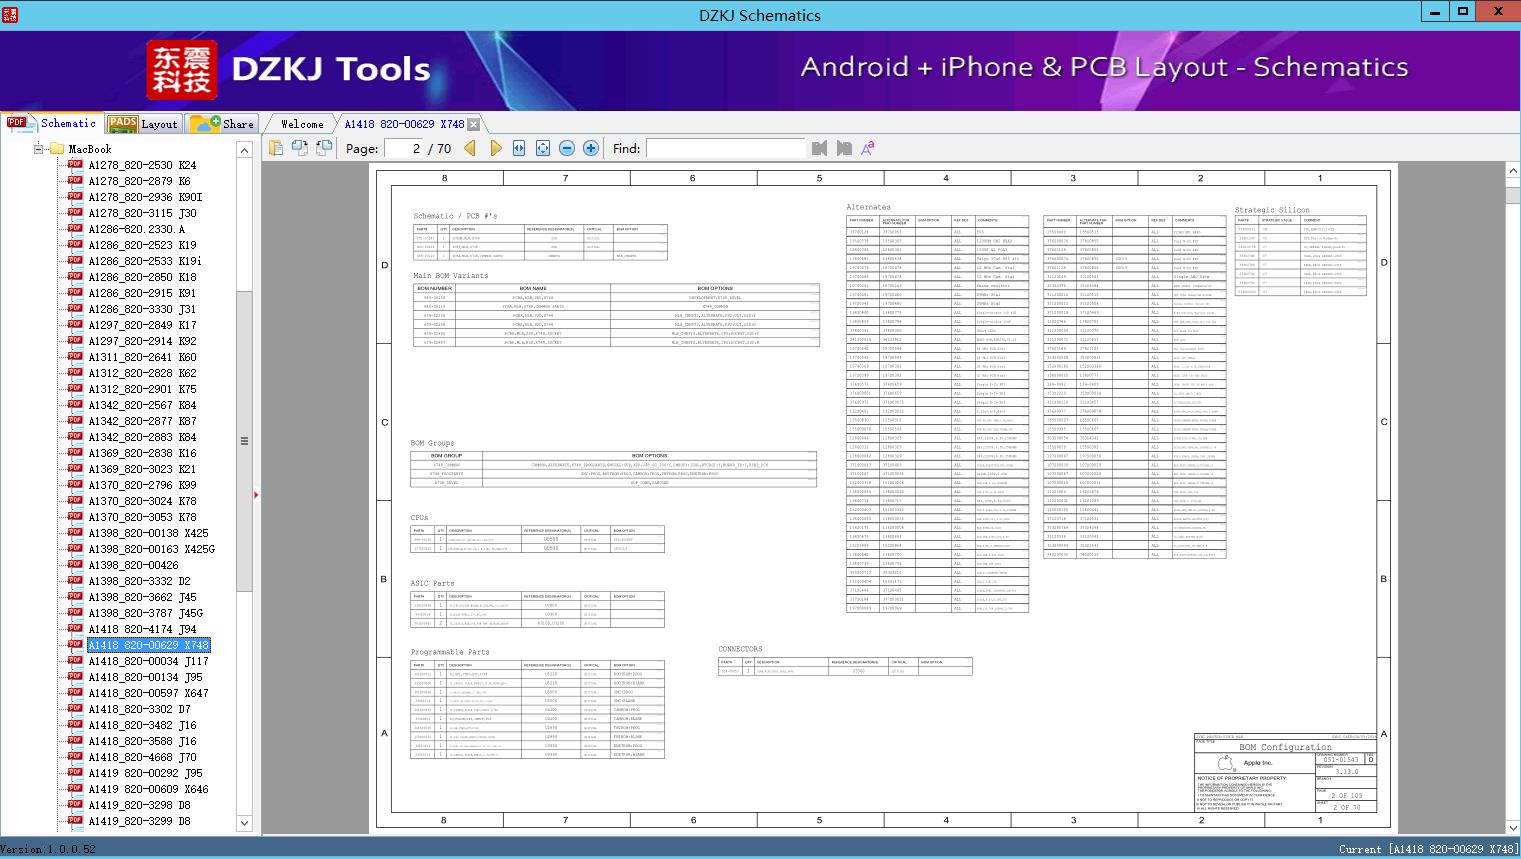The width and height of the screenshot is (1521, 859).
Task: Click the PDF icon beside A1419_820-3298 D8
Action: pyautogui.click(x=75, y=805)
